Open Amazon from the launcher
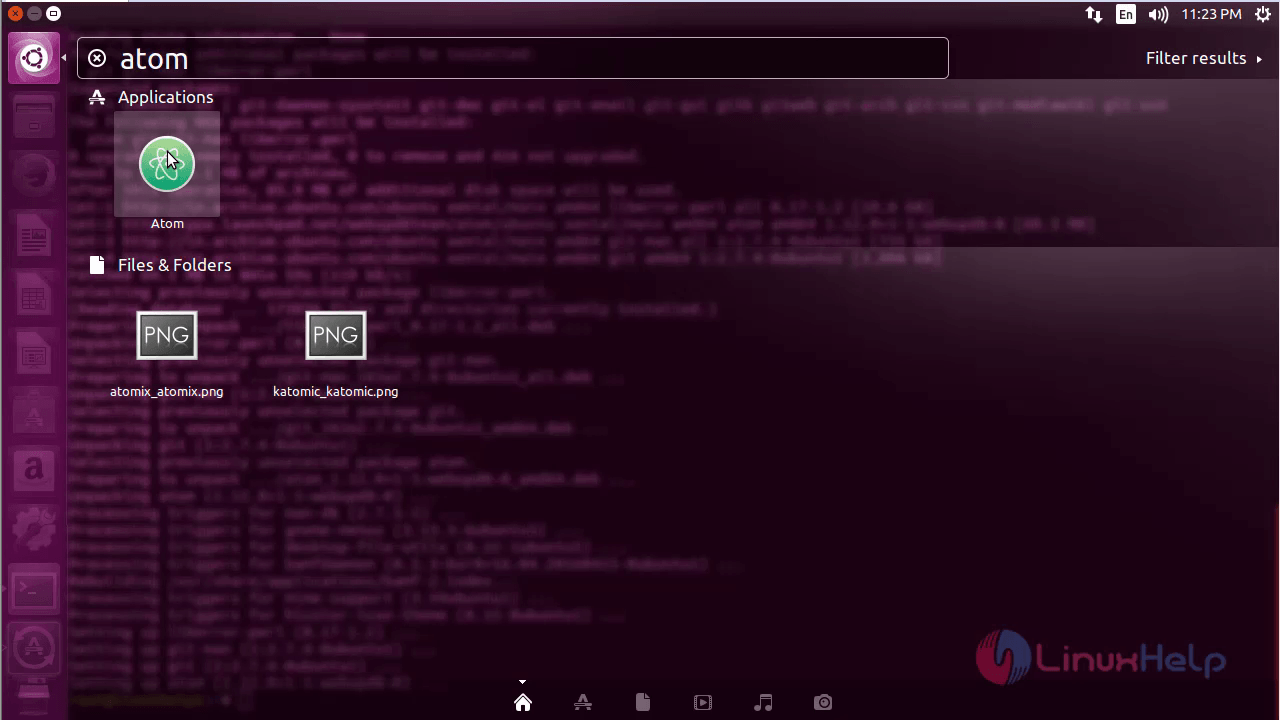This screenshot has width=1280, height=720. coord(34,468)
